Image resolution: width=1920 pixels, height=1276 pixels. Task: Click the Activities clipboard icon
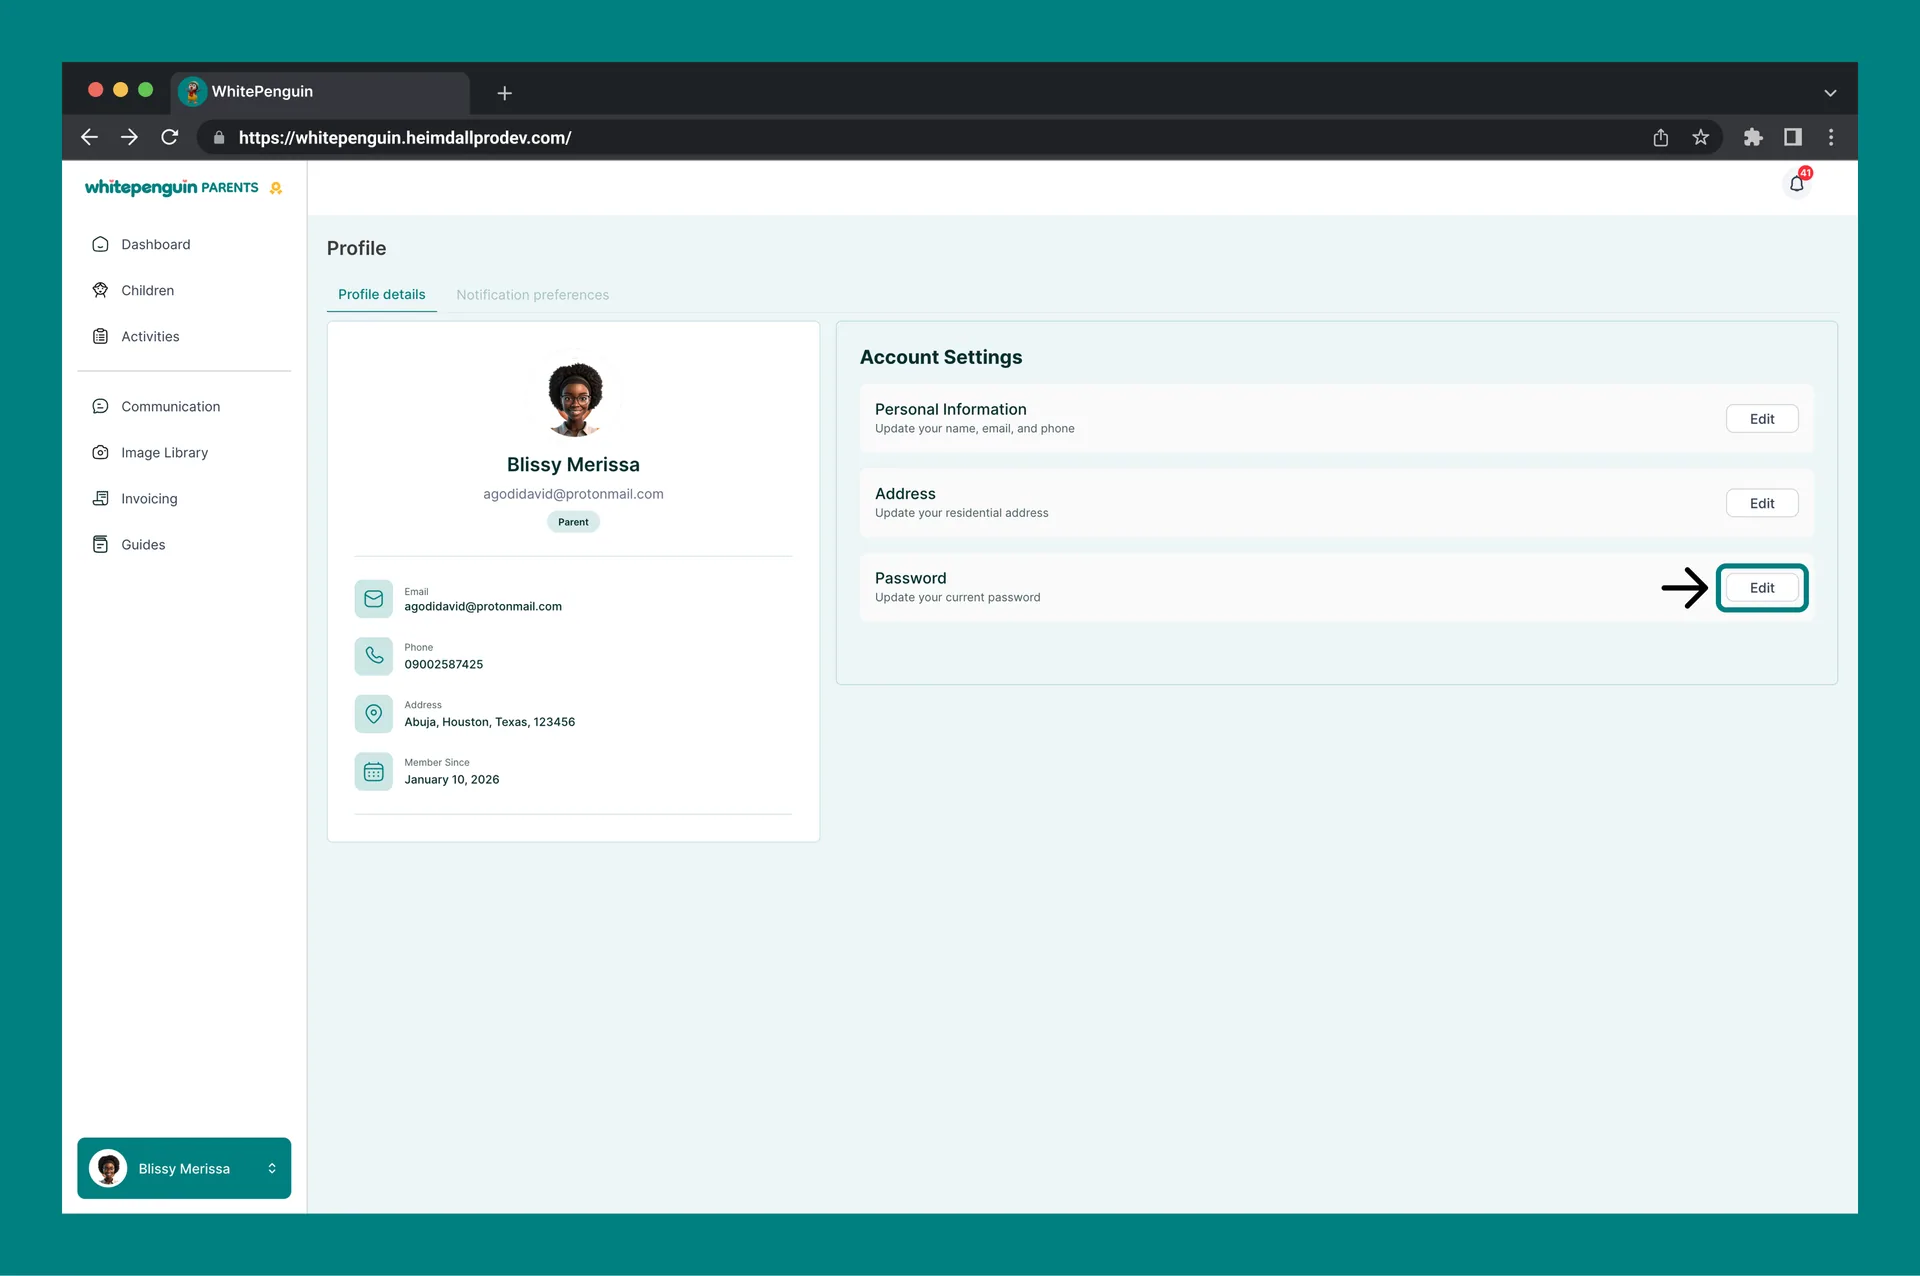click(x=100, y=336)
